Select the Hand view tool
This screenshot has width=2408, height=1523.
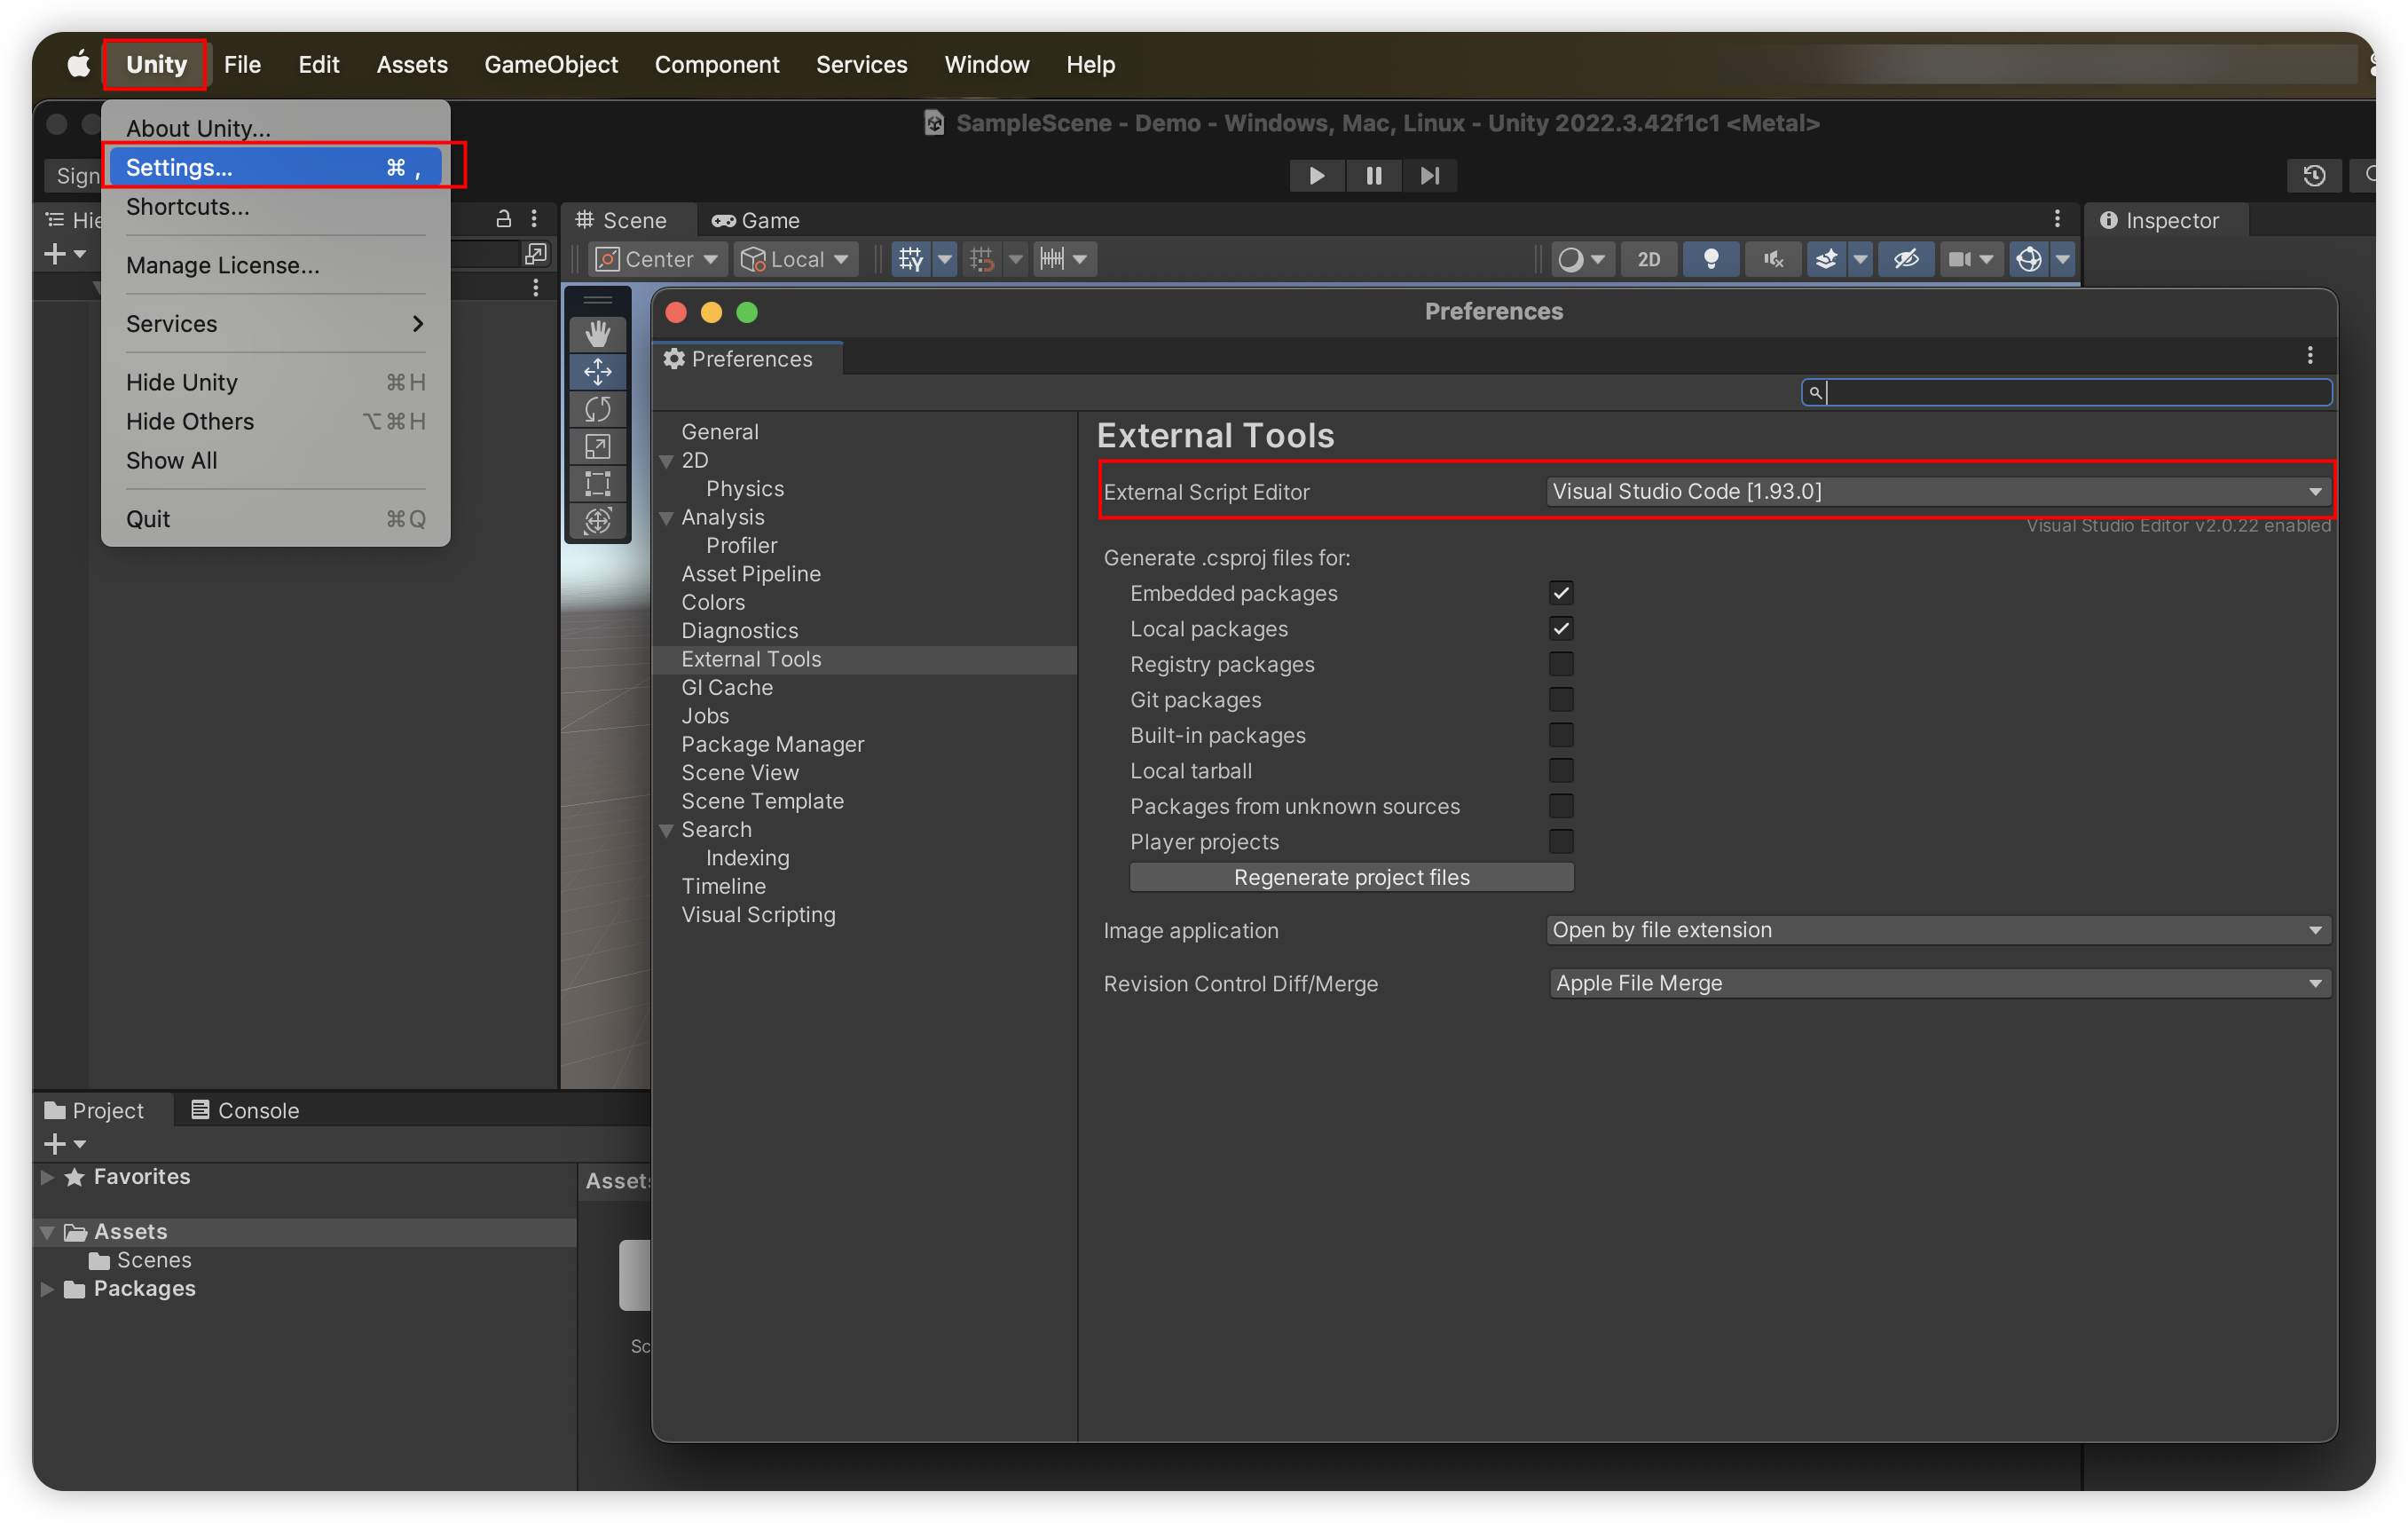coord(597,334)
